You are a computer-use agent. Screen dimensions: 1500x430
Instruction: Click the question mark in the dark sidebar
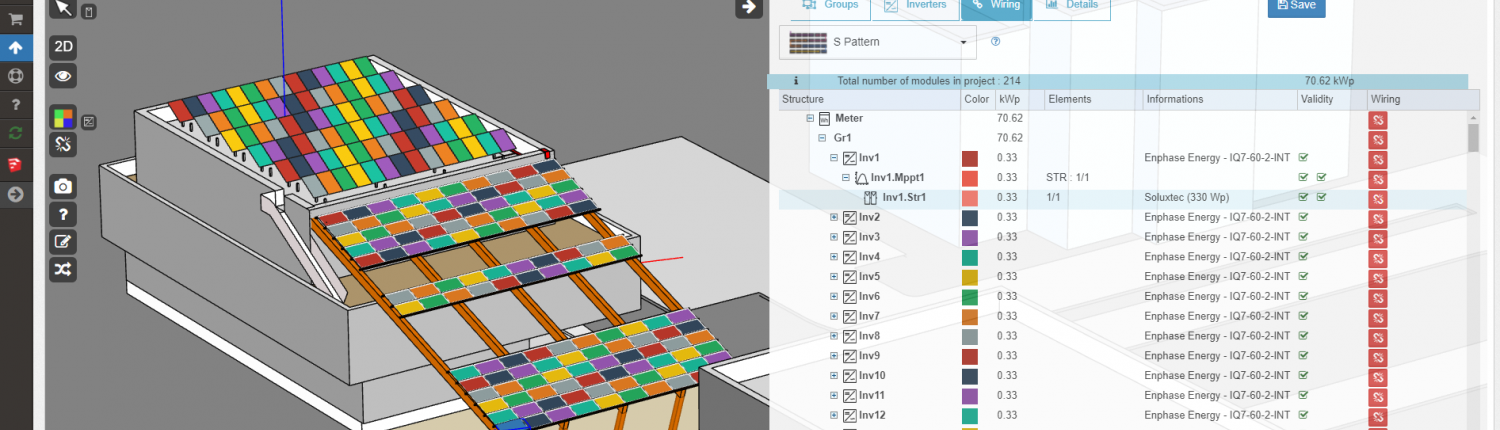[16, 104]
